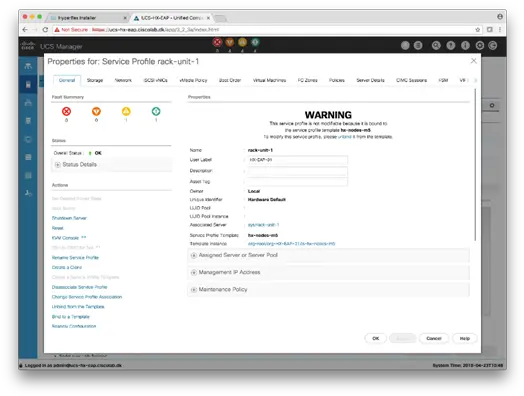Image resolution: width=524 pixels, height=396 pixels.
Task: Open the help question mark icon in header
Action: [x=450, y=45]
